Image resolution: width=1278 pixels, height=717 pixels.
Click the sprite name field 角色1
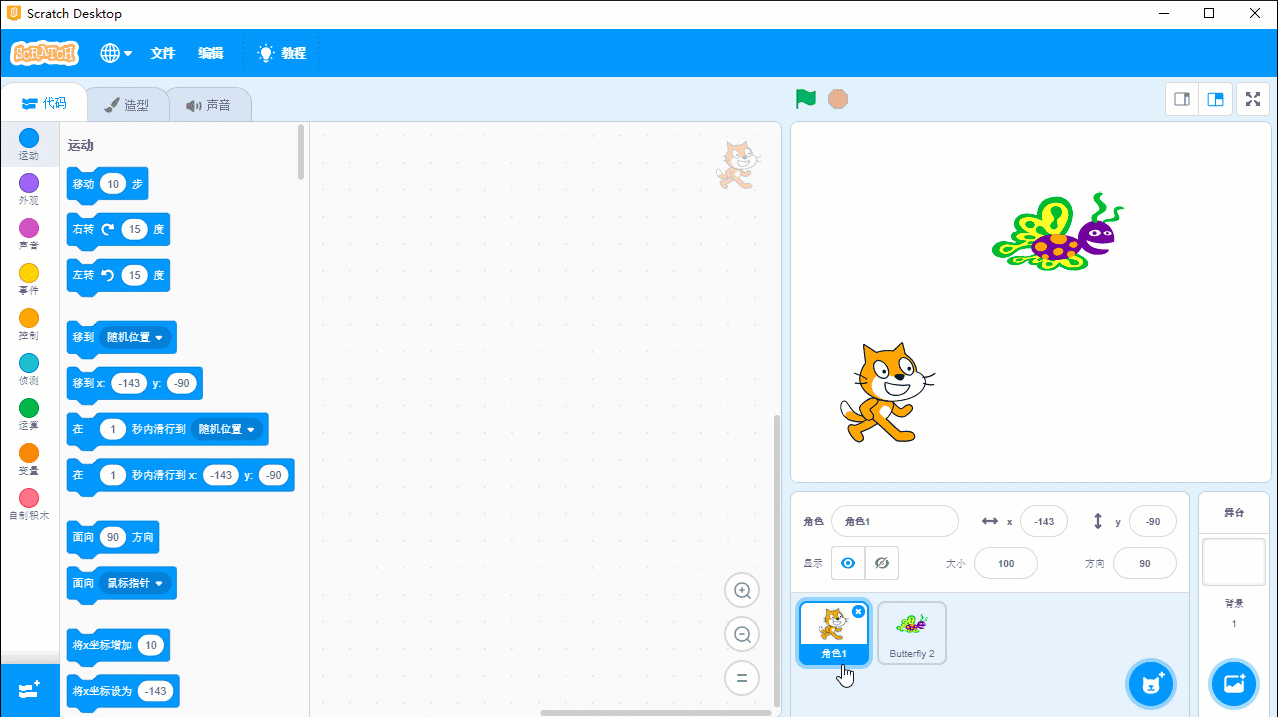click(x=894, y=521)
